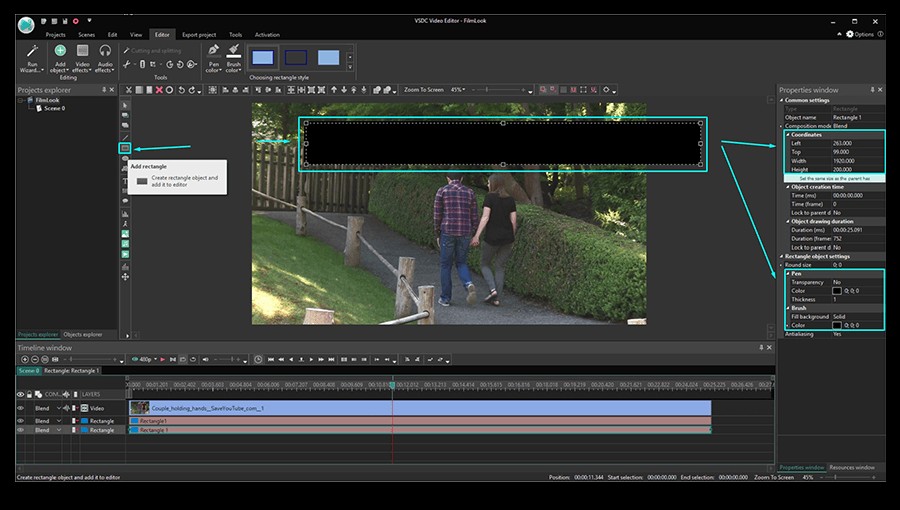Screen dimensions: 900x510
Task: Collapse Object creation time section
Action: pyautogui.click(x=788, y=187)
